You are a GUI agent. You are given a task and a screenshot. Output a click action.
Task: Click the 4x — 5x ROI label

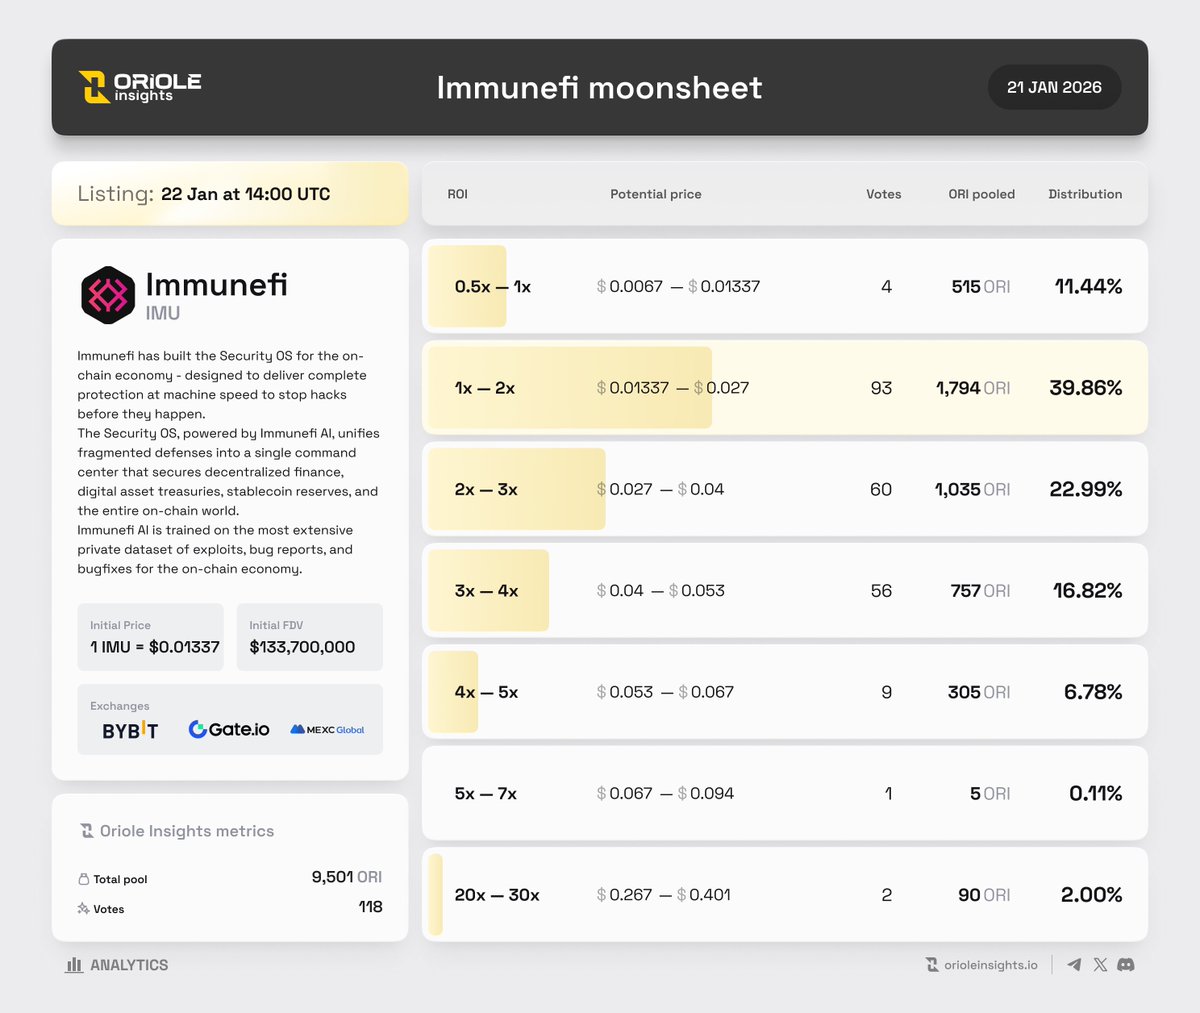coord(486,692)
